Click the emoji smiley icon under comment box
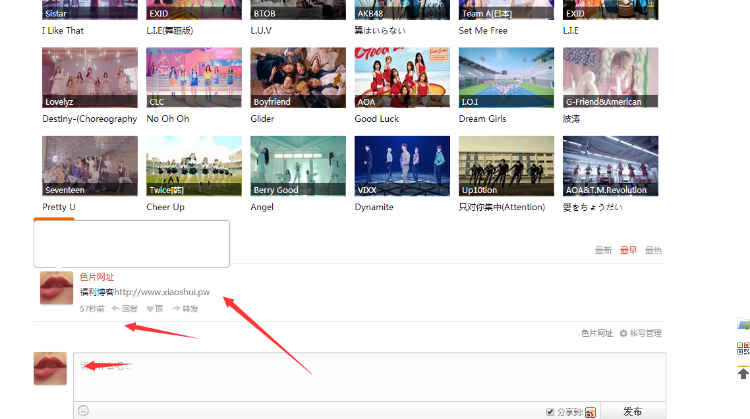 click(x=83, y=410)
